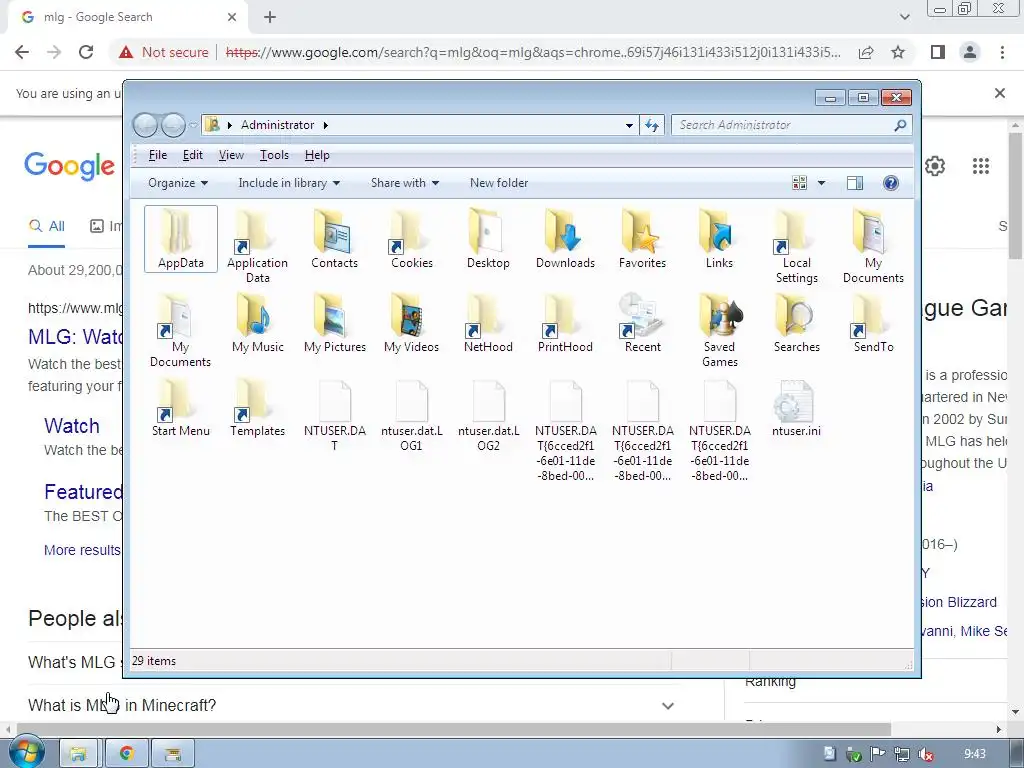Screen dimensions: 1024x768
Task: Click the search magnifier in Explorer
Action: pos(900,125)
